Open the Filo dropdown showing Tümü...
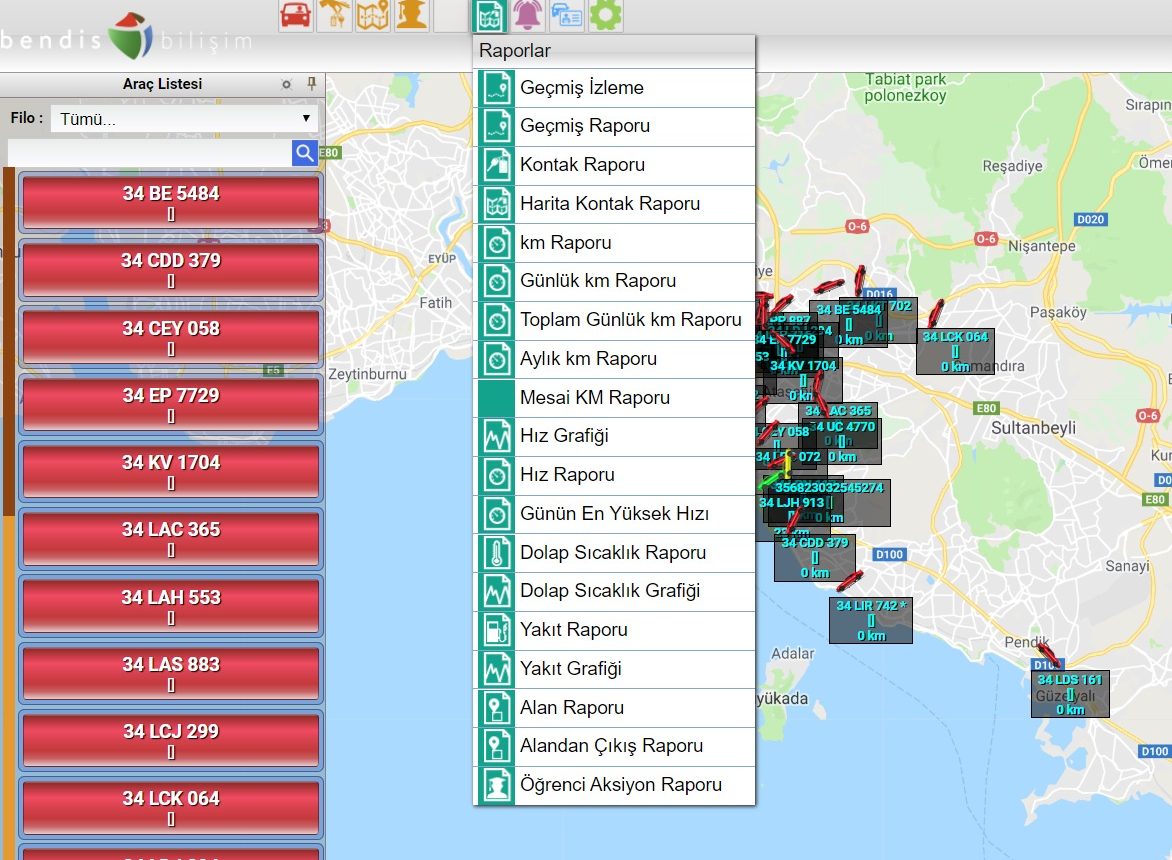1172x860 pixels. tap(184, 118)
